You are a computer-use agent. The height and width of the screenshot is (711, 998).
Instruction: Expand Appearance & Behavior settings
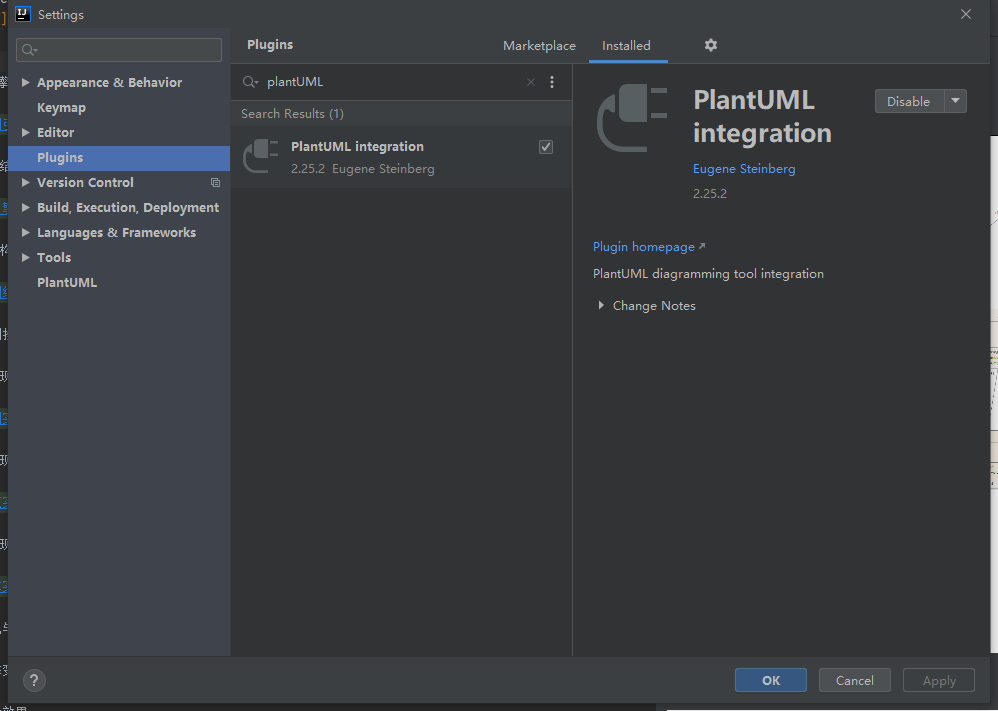coord(26,83)
